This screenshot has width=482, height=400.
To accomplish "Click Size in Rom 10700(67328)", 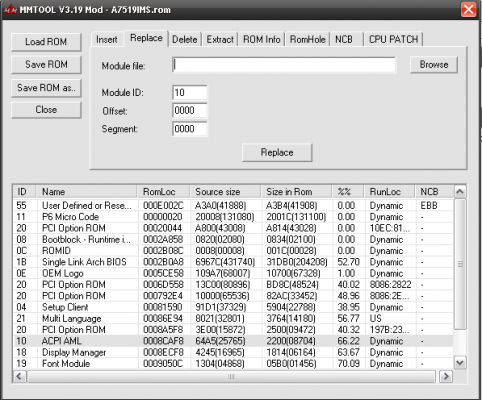I will [x=293, y=273].
